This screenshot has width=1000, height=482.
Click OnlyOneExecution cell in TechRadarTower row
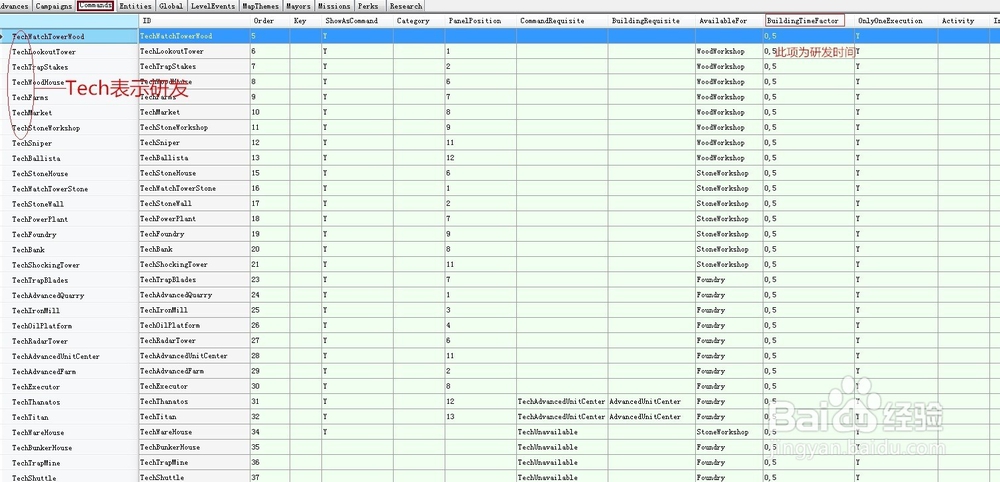[x=895, y=341]
